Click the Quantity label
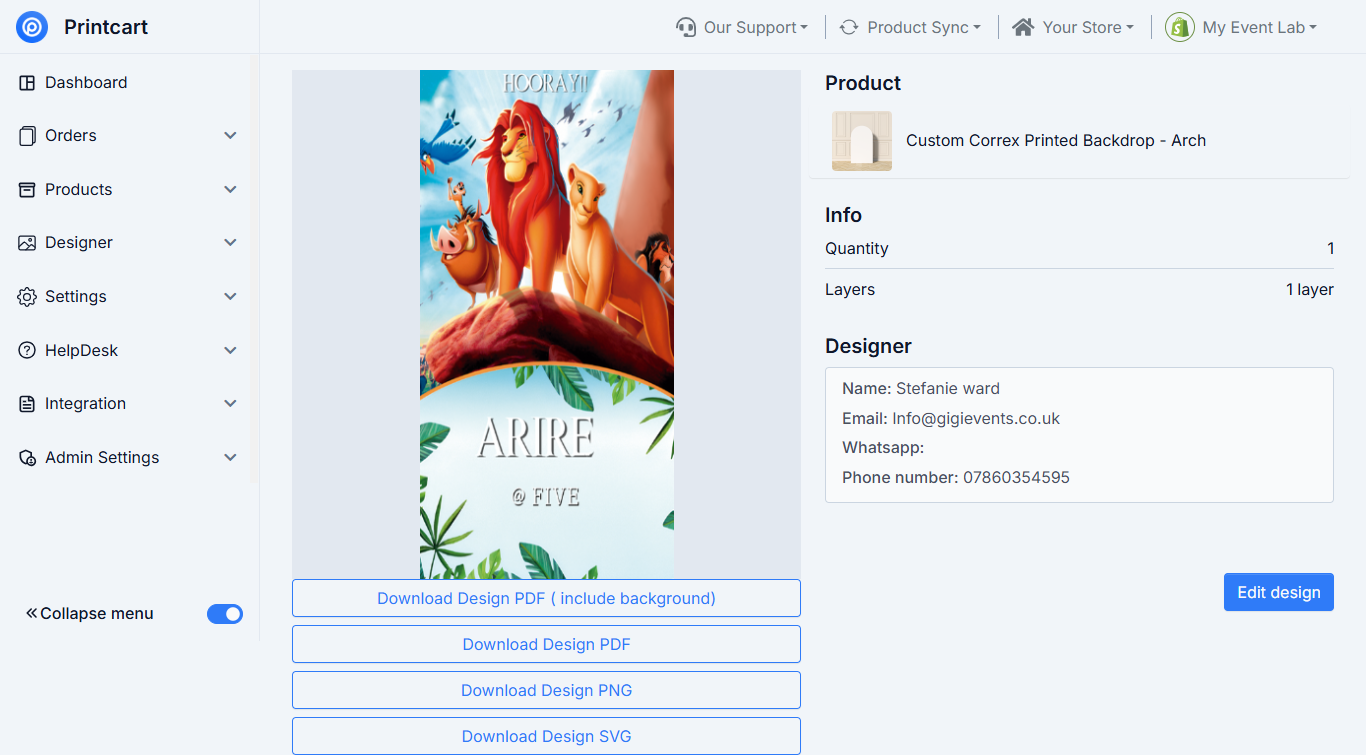This screenshot has width=1366, height=755. [x=857, y=249]
